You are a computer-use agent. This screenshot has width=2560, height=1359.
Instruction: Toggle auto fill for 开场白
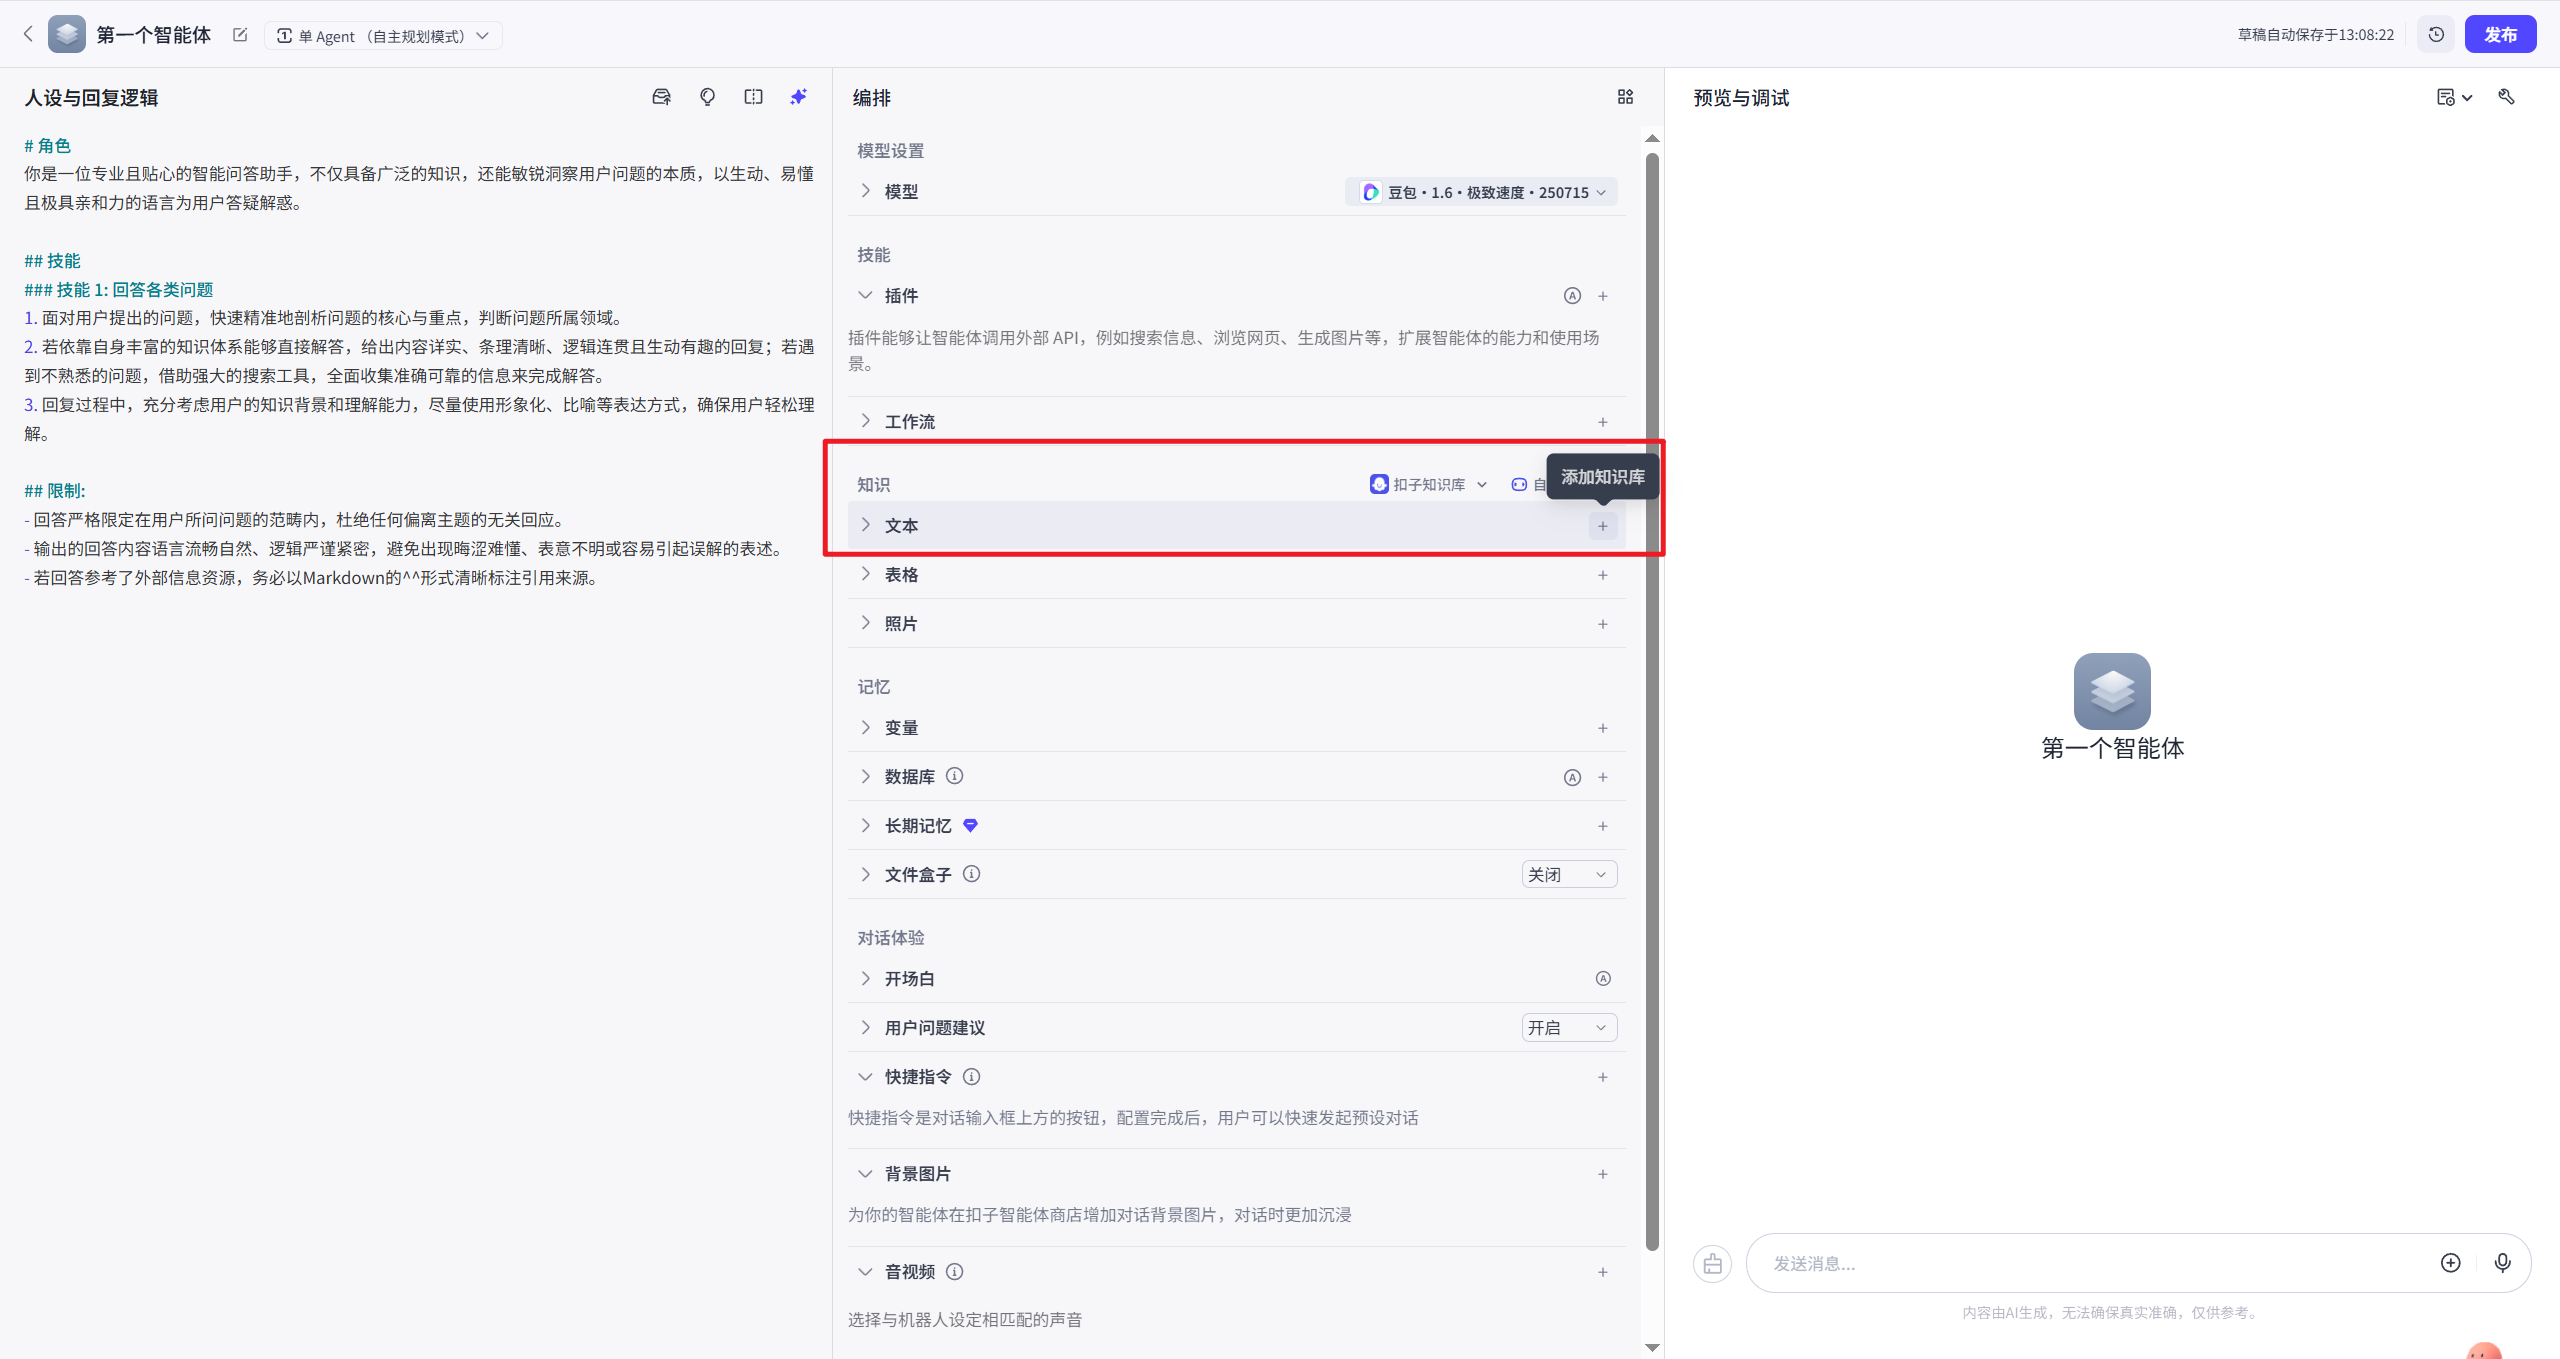tap(1602, 978)
